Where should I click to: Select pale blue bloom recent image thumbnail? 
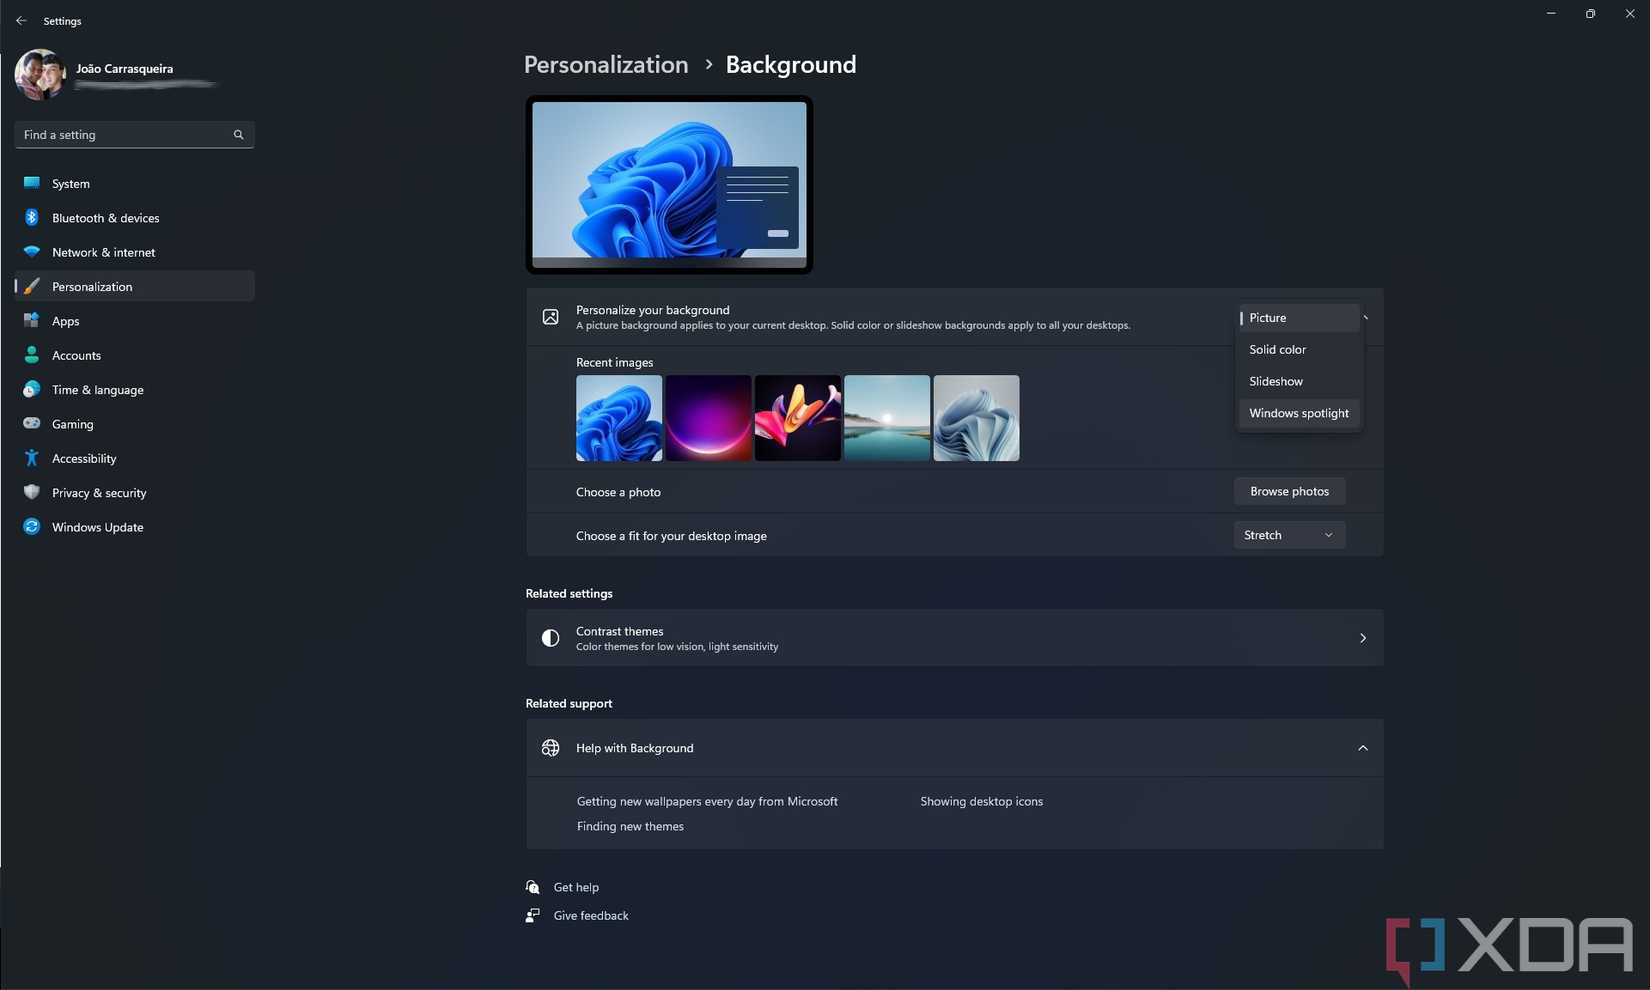(x=976, y=418)
